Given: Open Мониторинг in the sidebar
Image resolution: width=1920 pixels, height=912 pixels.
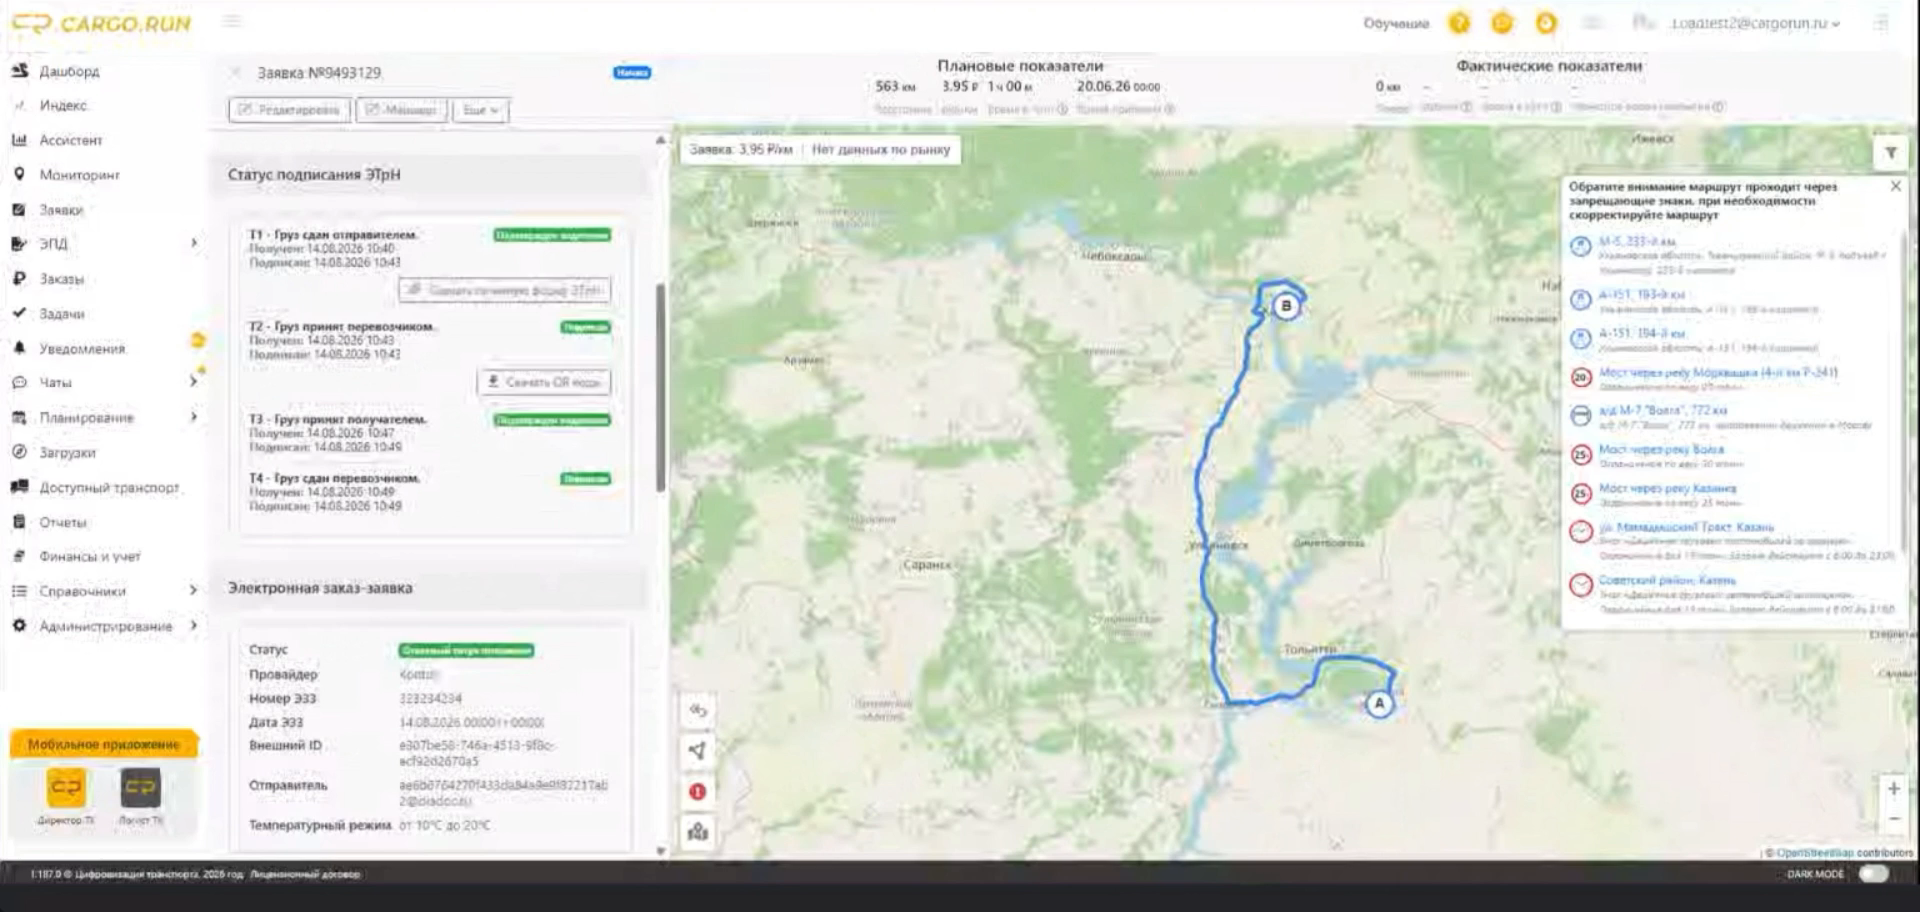Looking at the screenshot, I should coord(79,175).
